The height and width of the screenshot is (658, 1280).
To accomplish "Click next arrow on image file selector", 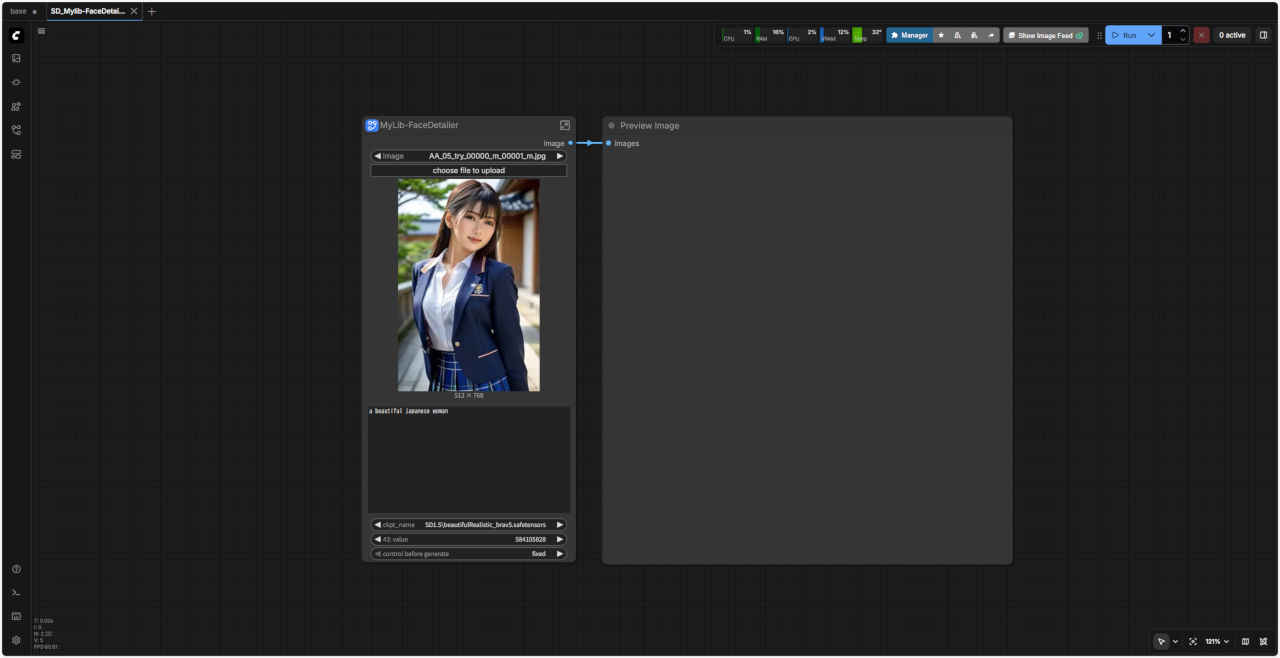I will click(x=560, y=156).
